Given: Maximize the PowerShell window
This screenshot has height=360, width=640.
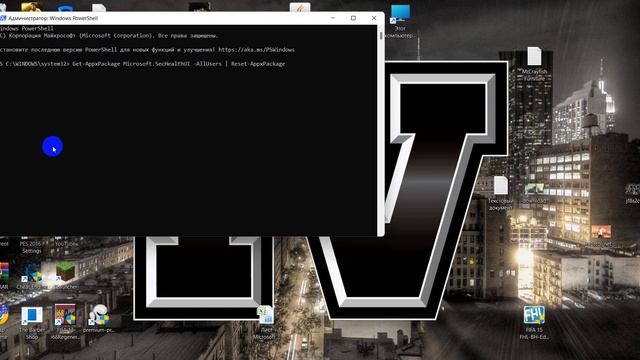Looking at the screenshot, I should tap(353, 18).
